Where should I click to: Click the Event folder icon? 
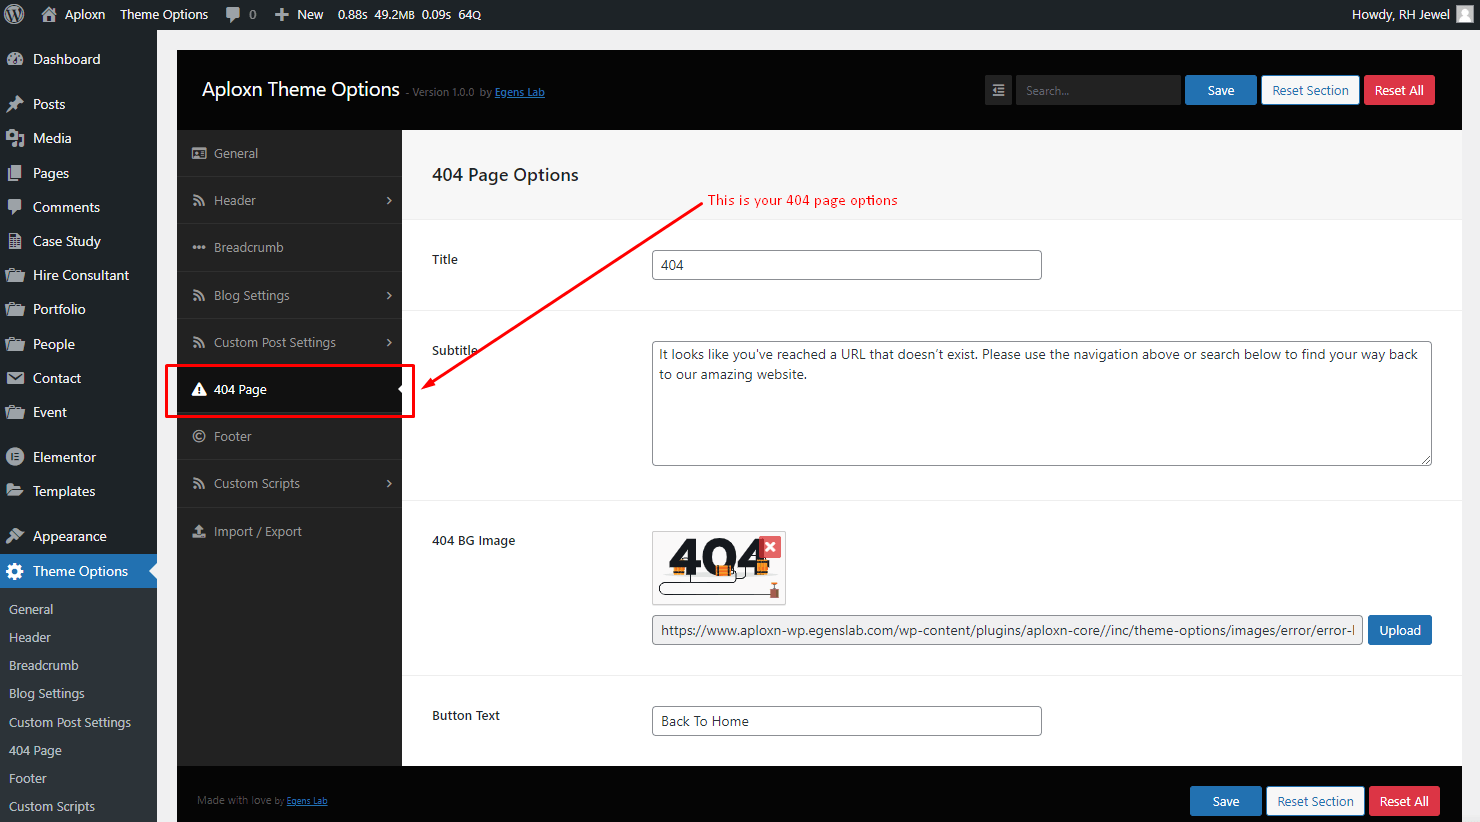pyautogui.click(x=15, y=412)
